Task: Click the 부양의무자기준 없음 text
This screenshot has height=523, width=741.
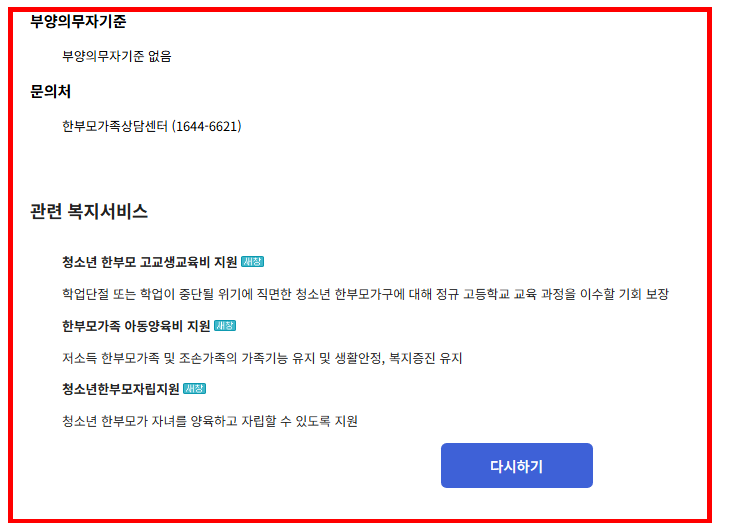Action: (x=117, y=56)
